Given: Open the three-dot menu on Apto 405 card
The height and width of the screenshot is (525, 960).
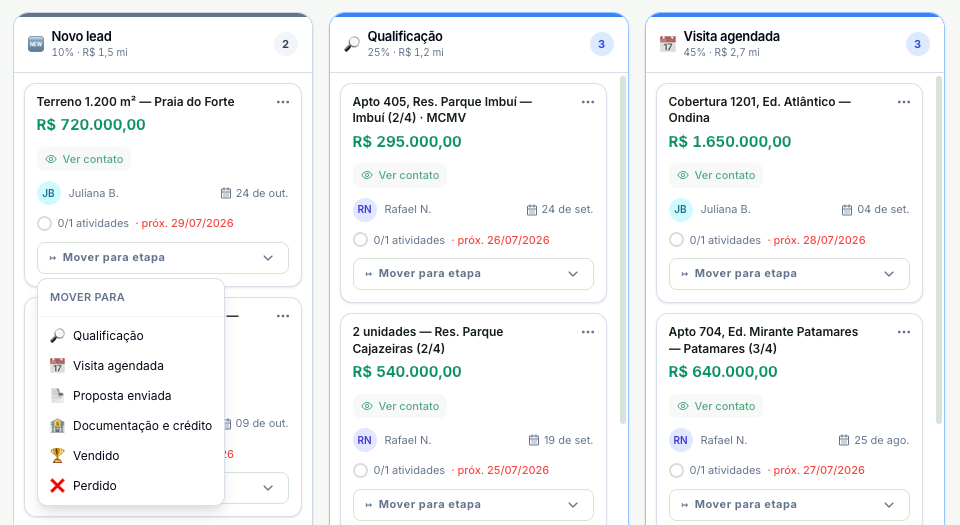Looking at the screenshot, I should click(588, 102).
